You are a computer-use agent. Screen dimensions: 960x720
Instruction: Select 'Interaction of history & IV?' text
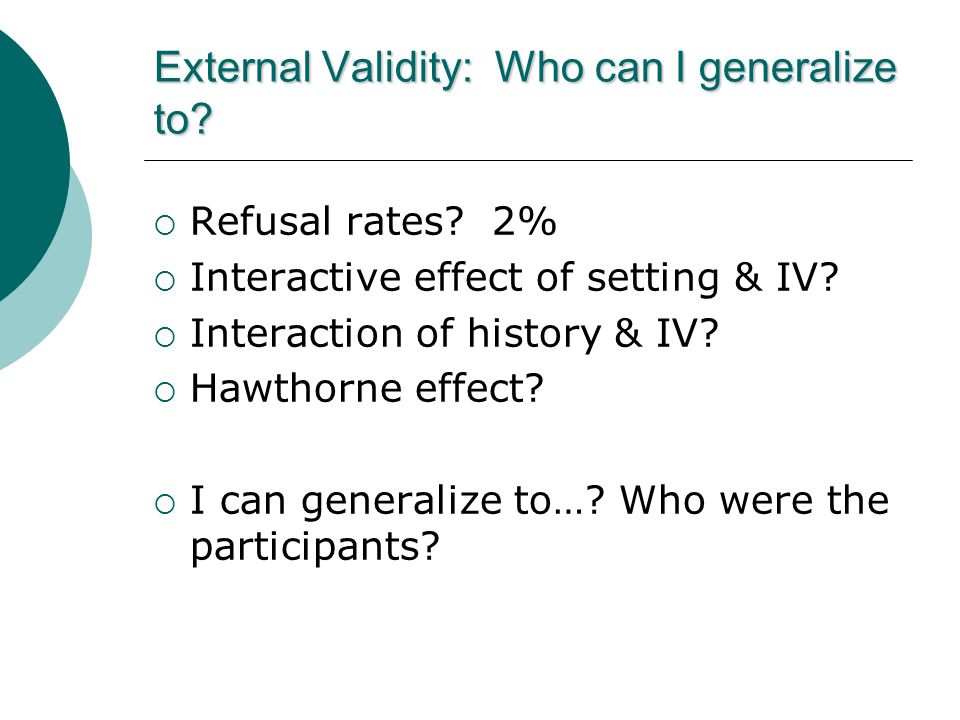coord(454,334)
